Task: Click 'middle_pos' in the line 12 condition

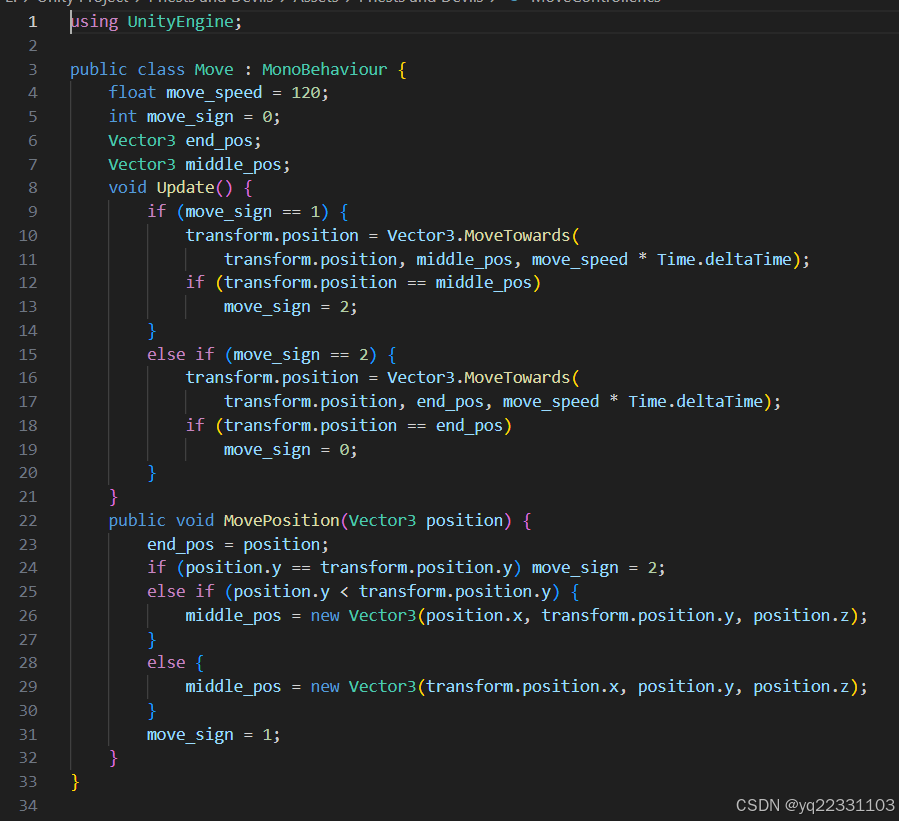Action: coord(483,283)
